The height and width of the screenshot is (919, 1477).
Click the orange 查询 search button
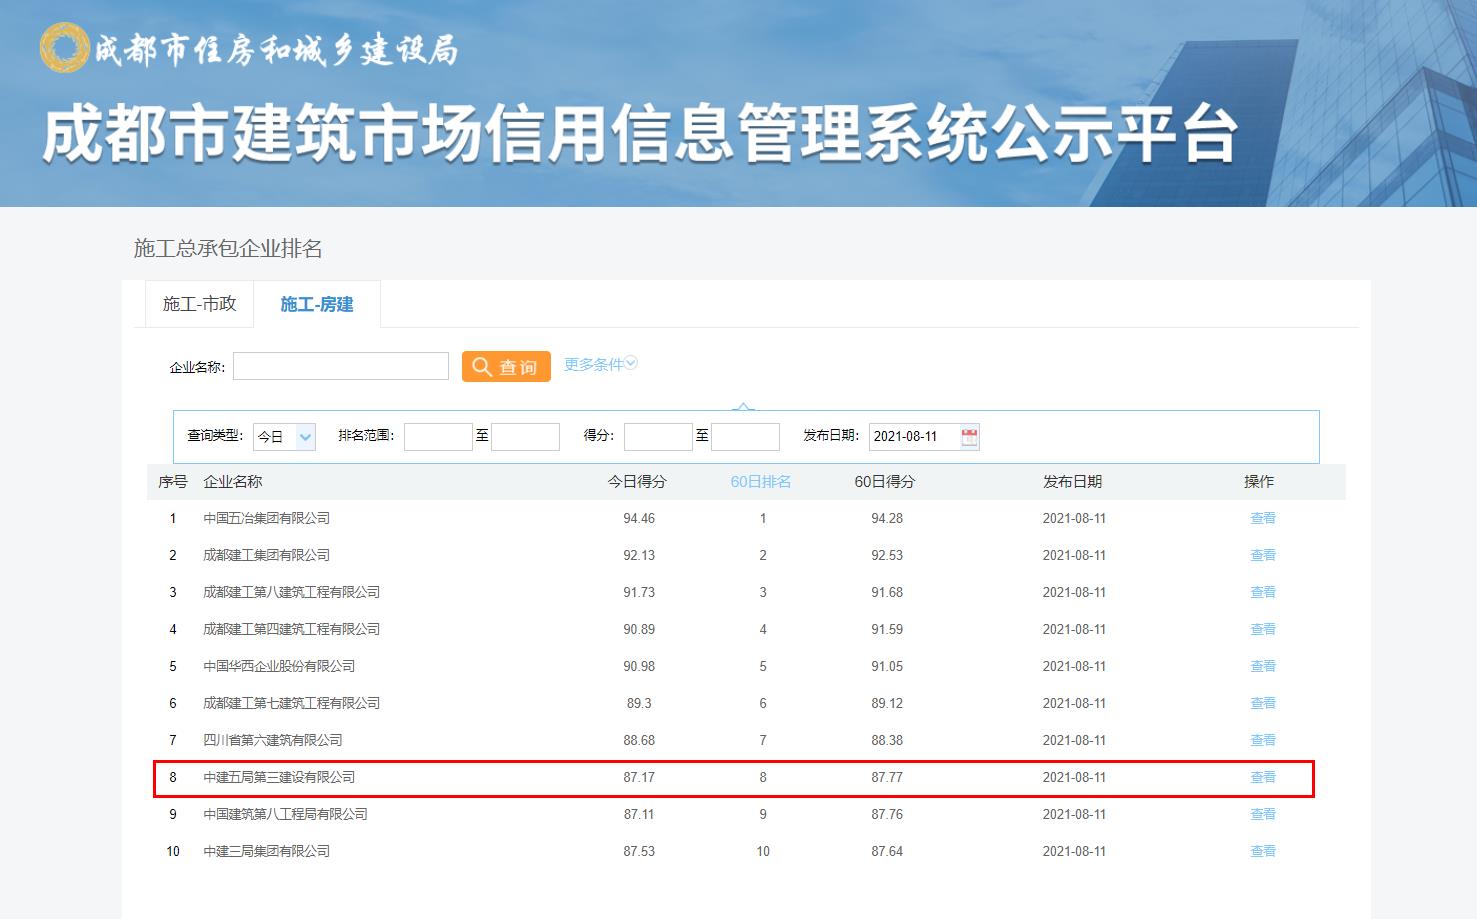coord(506,366)
